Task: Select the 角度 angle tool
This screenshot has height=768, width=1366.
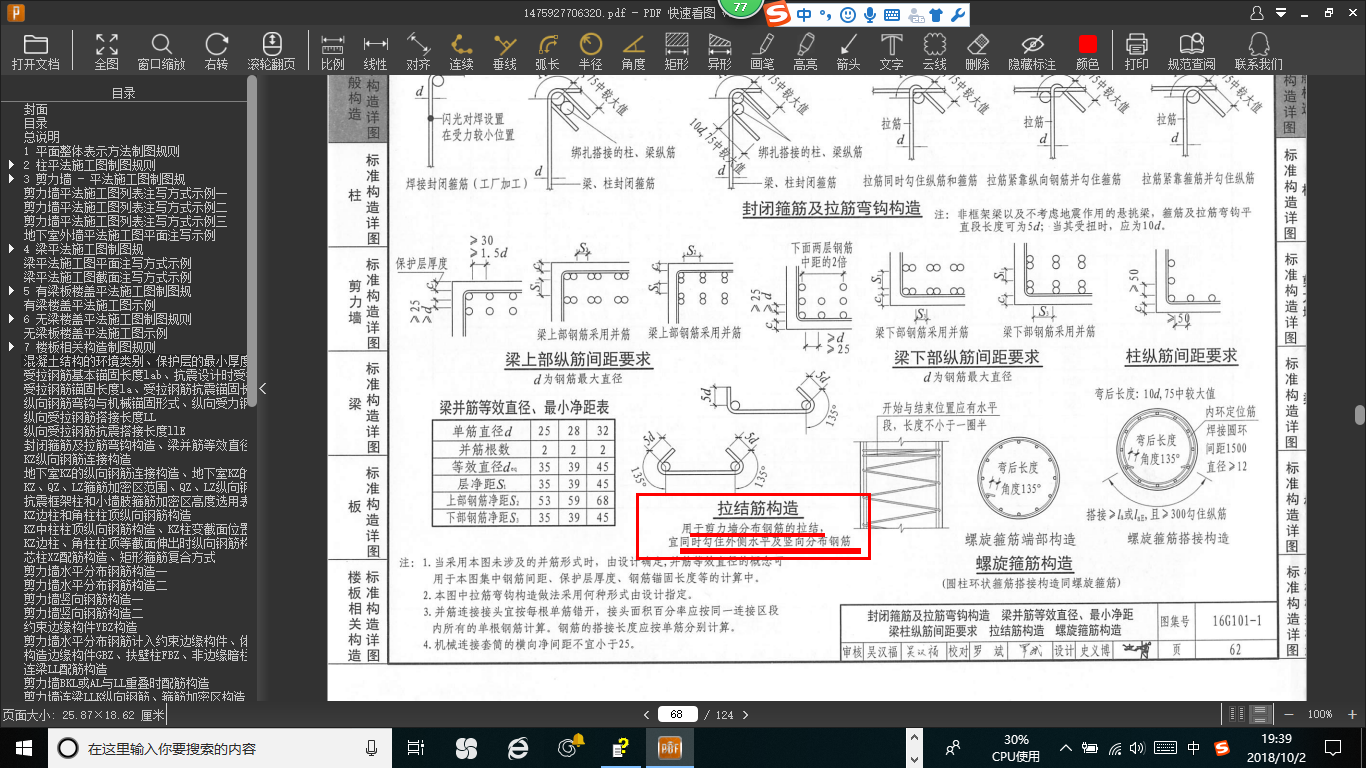Action: coord(633,51)
